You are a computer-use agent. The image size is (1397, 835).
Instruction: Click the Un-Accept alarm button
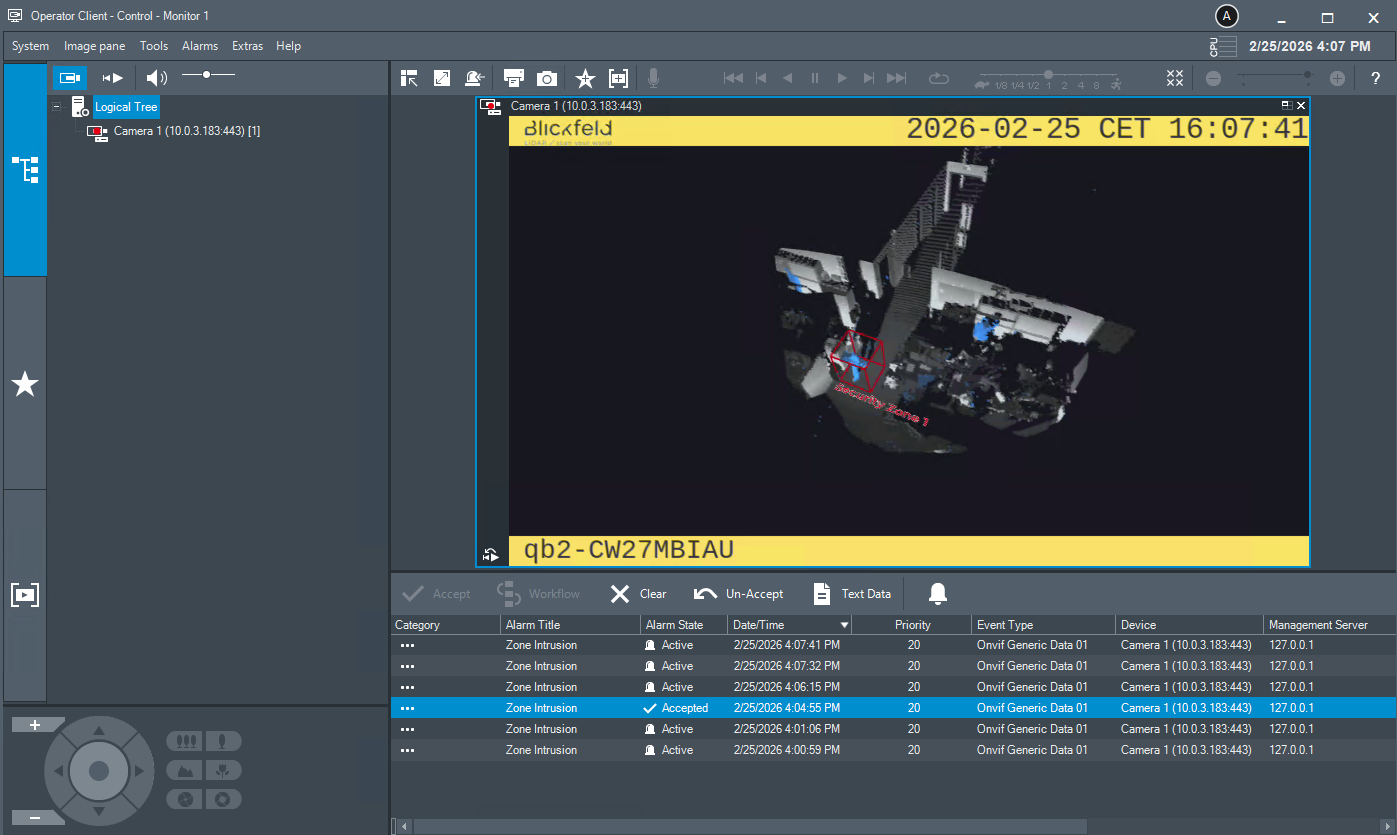[x=739, y=594]
